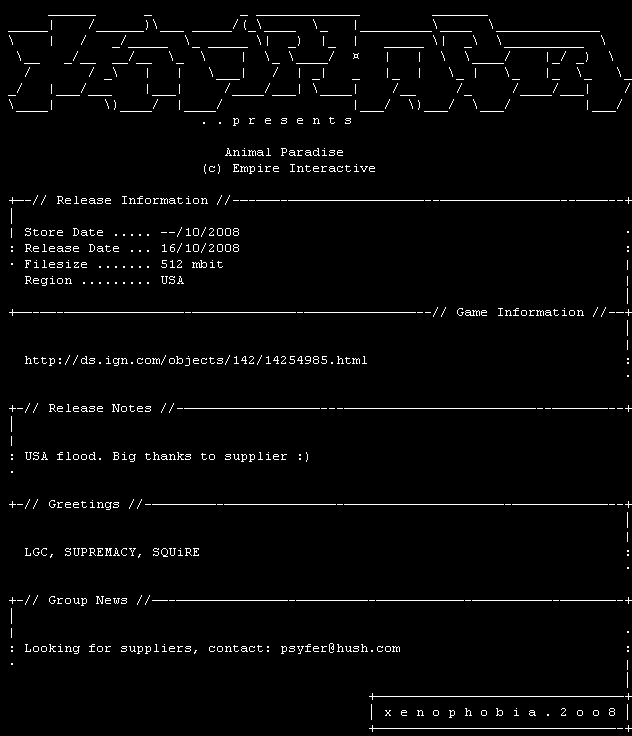
Task: Click the Release Notes section header
Action: (x=100, y=408)
